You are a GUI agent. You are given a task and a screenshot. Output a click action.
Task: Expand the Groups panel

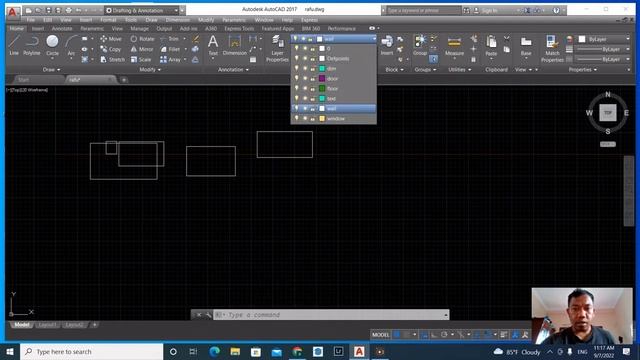point(425,70)
